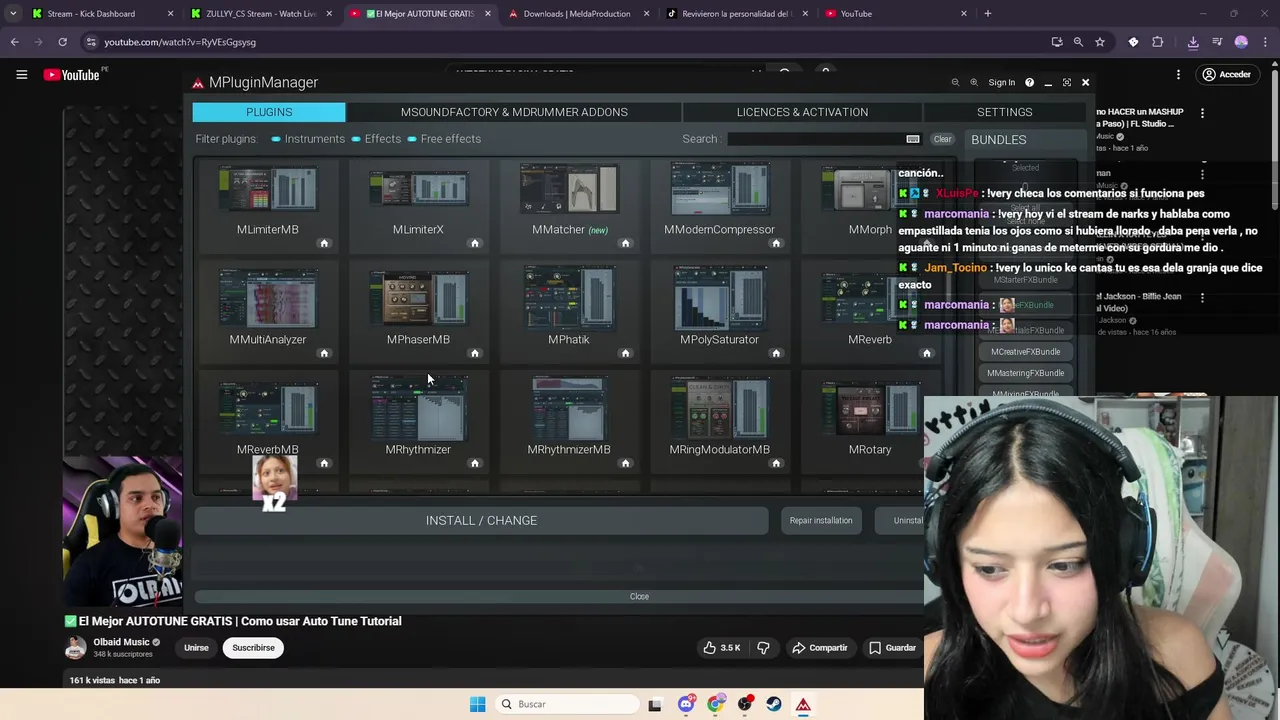Click the home icon under MPhaserMB

475,353
